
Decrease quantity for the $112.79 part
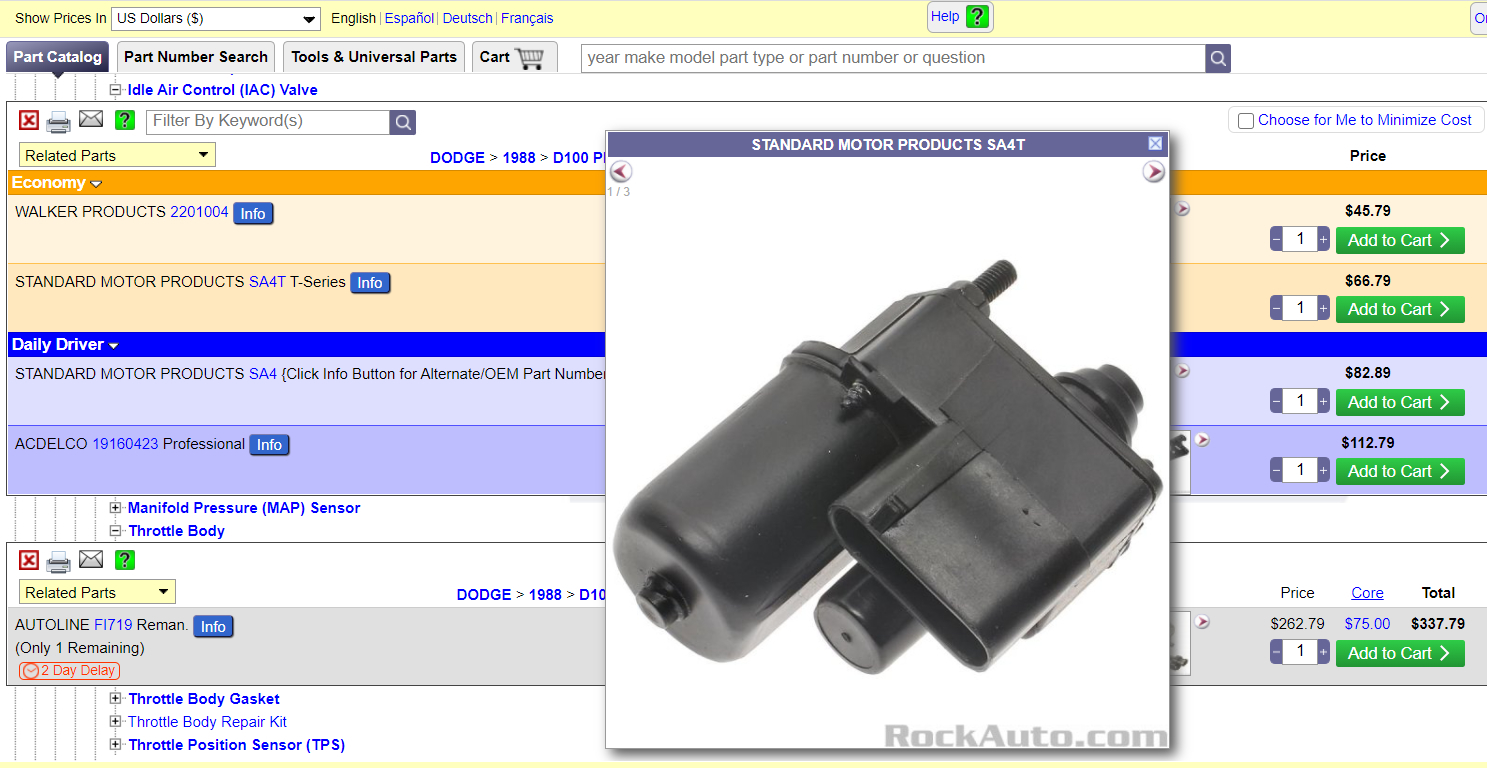(1276, 471)
